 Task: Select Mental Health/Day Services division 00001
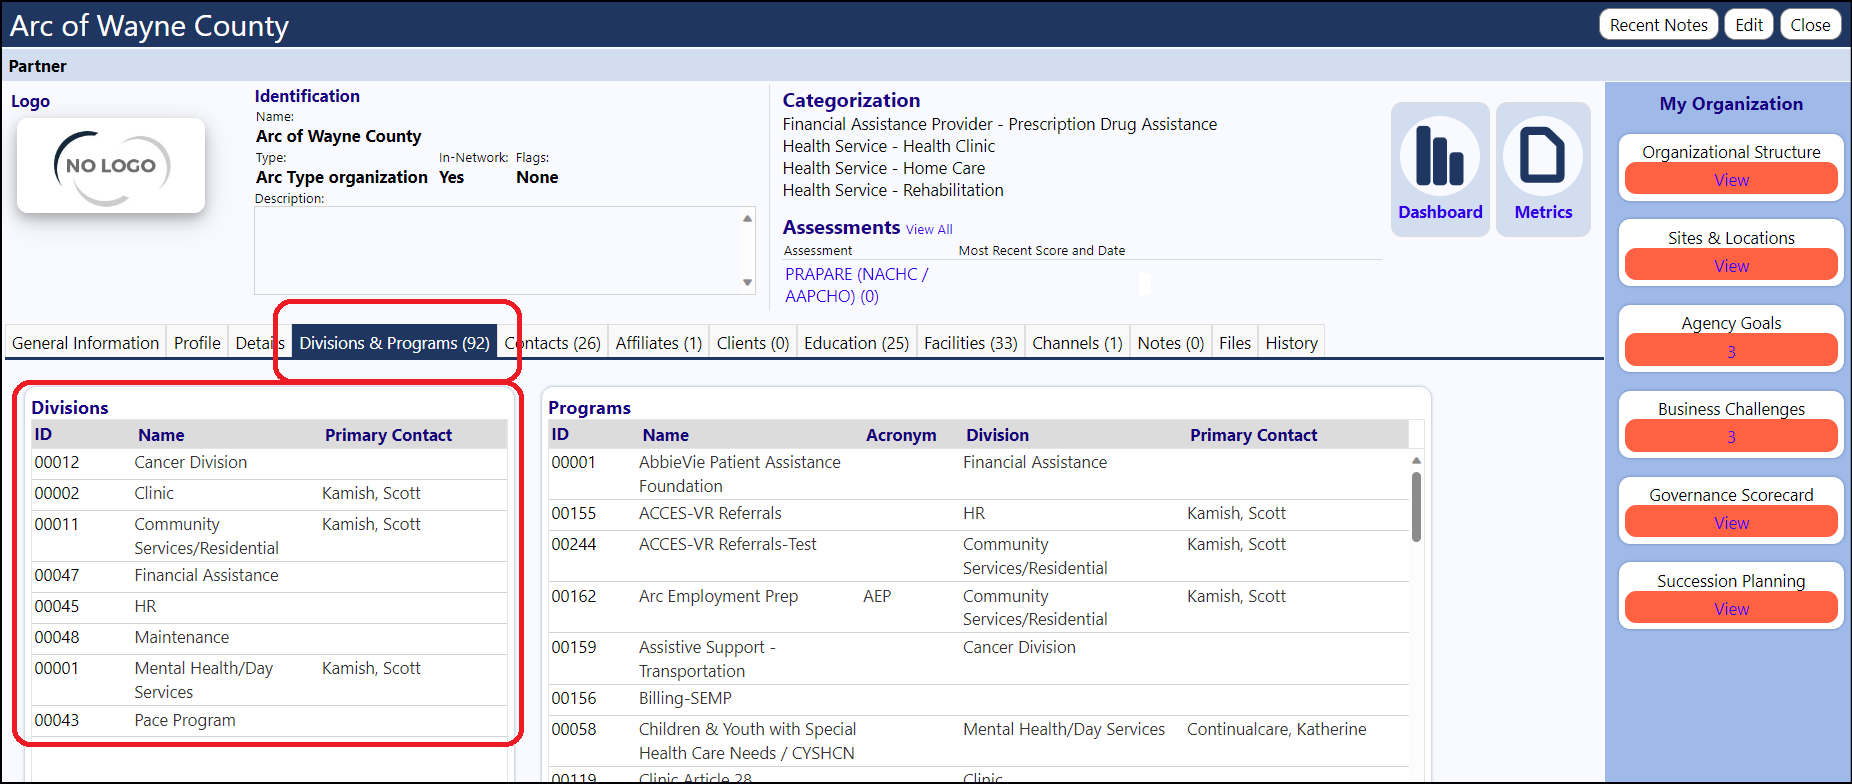coord(269,680)
